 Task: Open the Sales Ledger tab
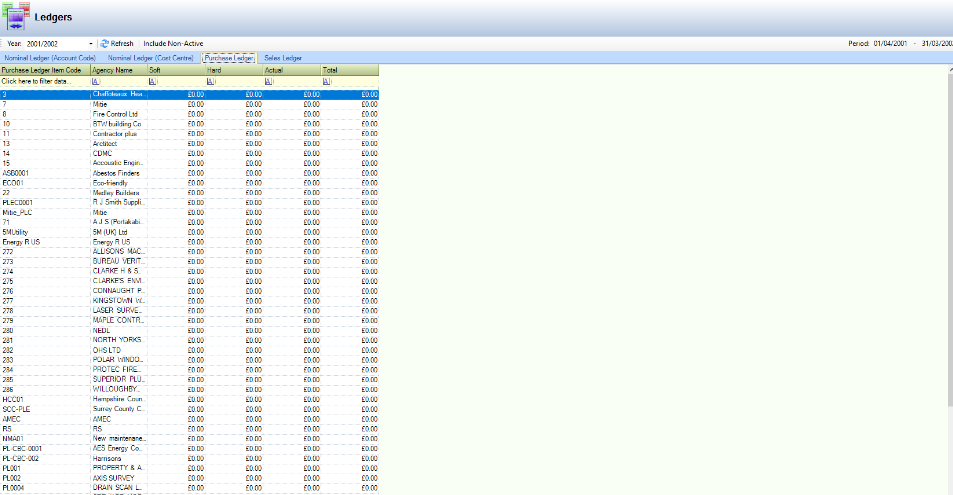[x=283, y=58]
